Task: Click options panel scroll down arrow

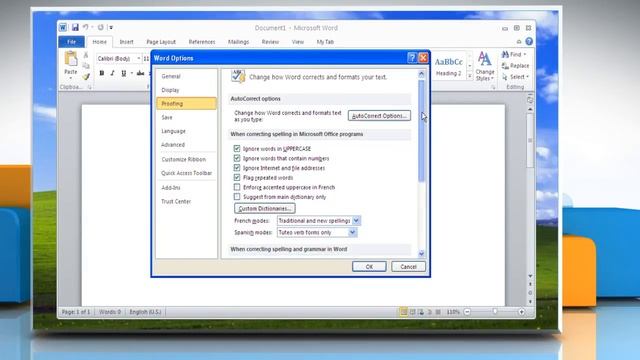Action: pos(421,253)
